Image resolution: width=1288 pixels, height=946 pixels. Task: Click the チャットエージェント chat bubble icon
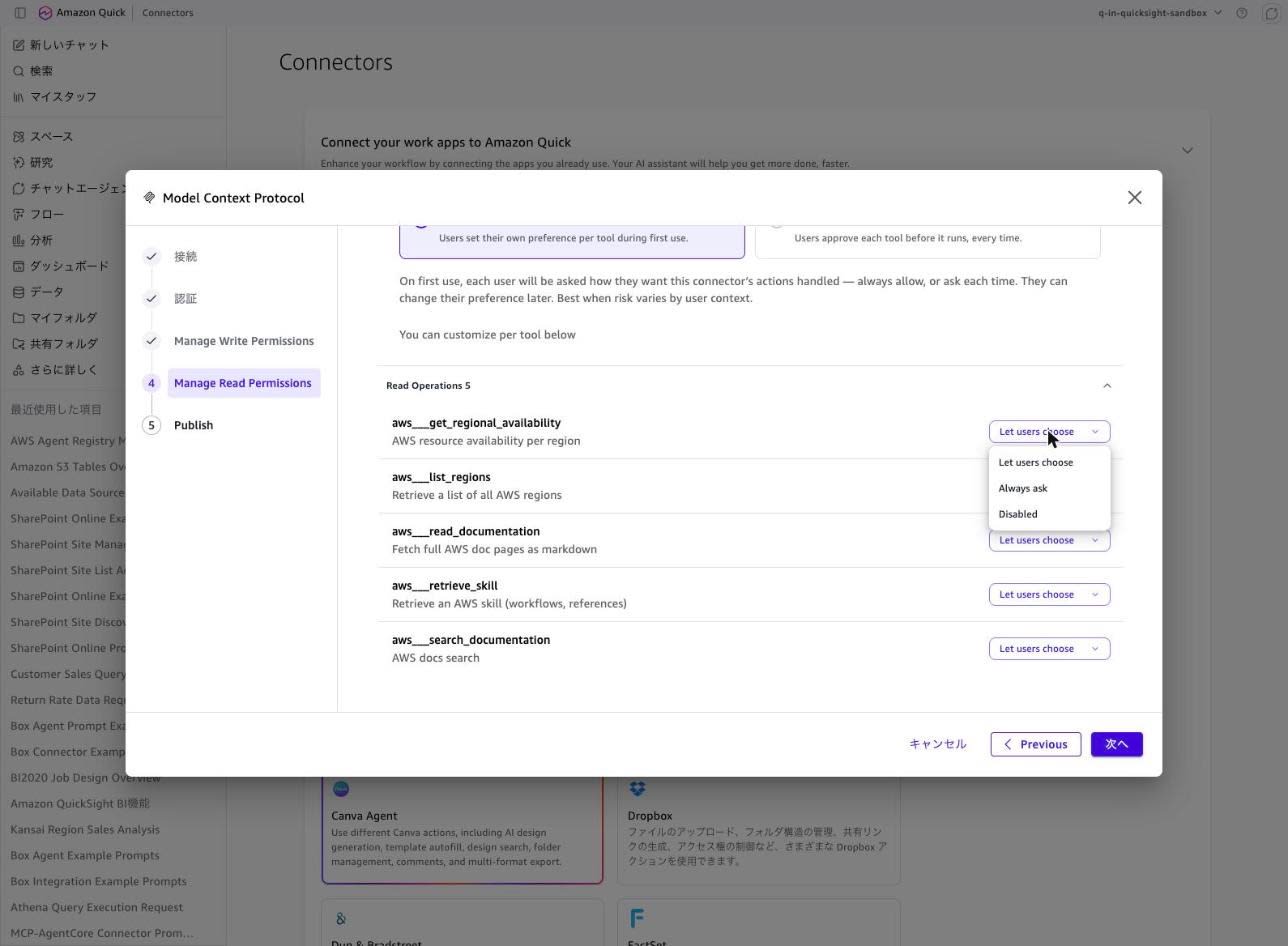point(18,189)
